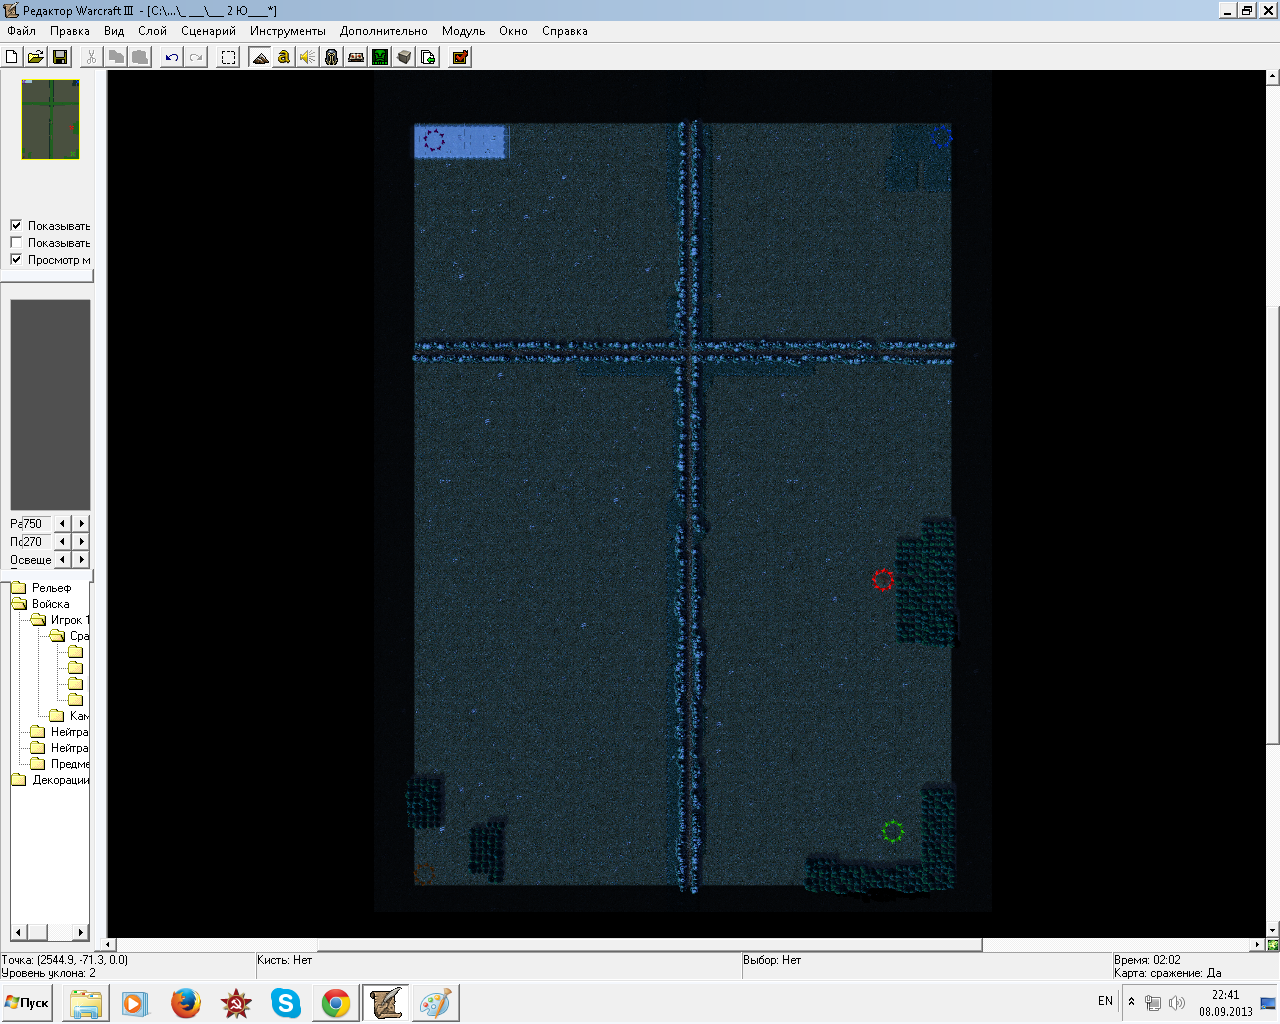Expand the 'Рельеф' folder in the tree
The width and height of the screenshot is (1280, 1024).
tap(19, 588)
